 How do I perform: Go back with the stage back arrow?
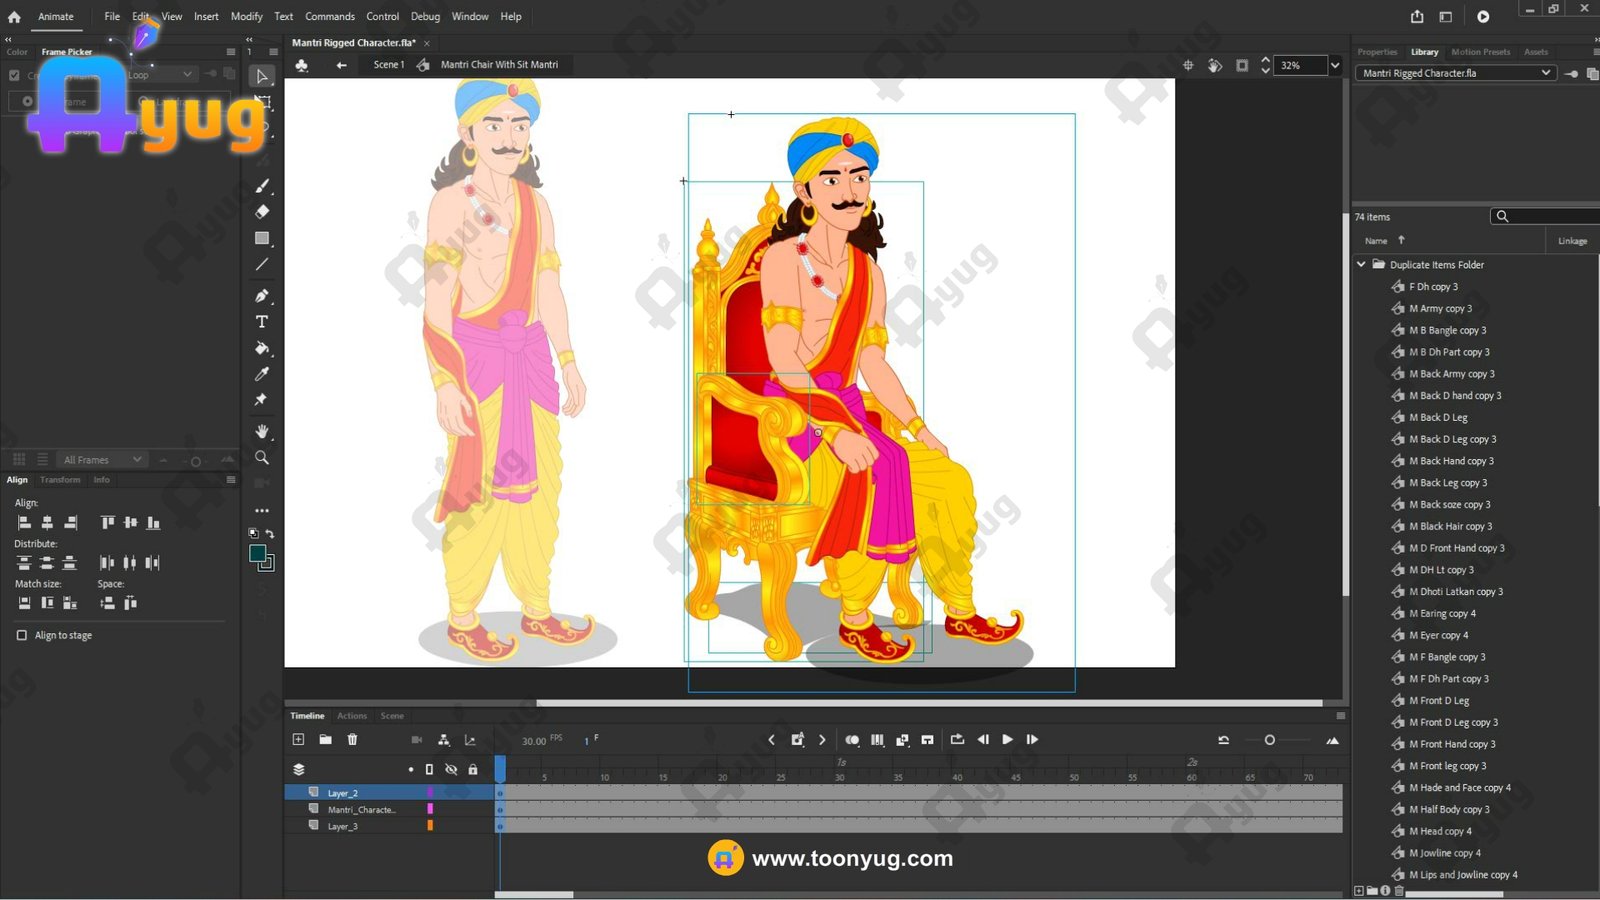[x=342, y=65]
